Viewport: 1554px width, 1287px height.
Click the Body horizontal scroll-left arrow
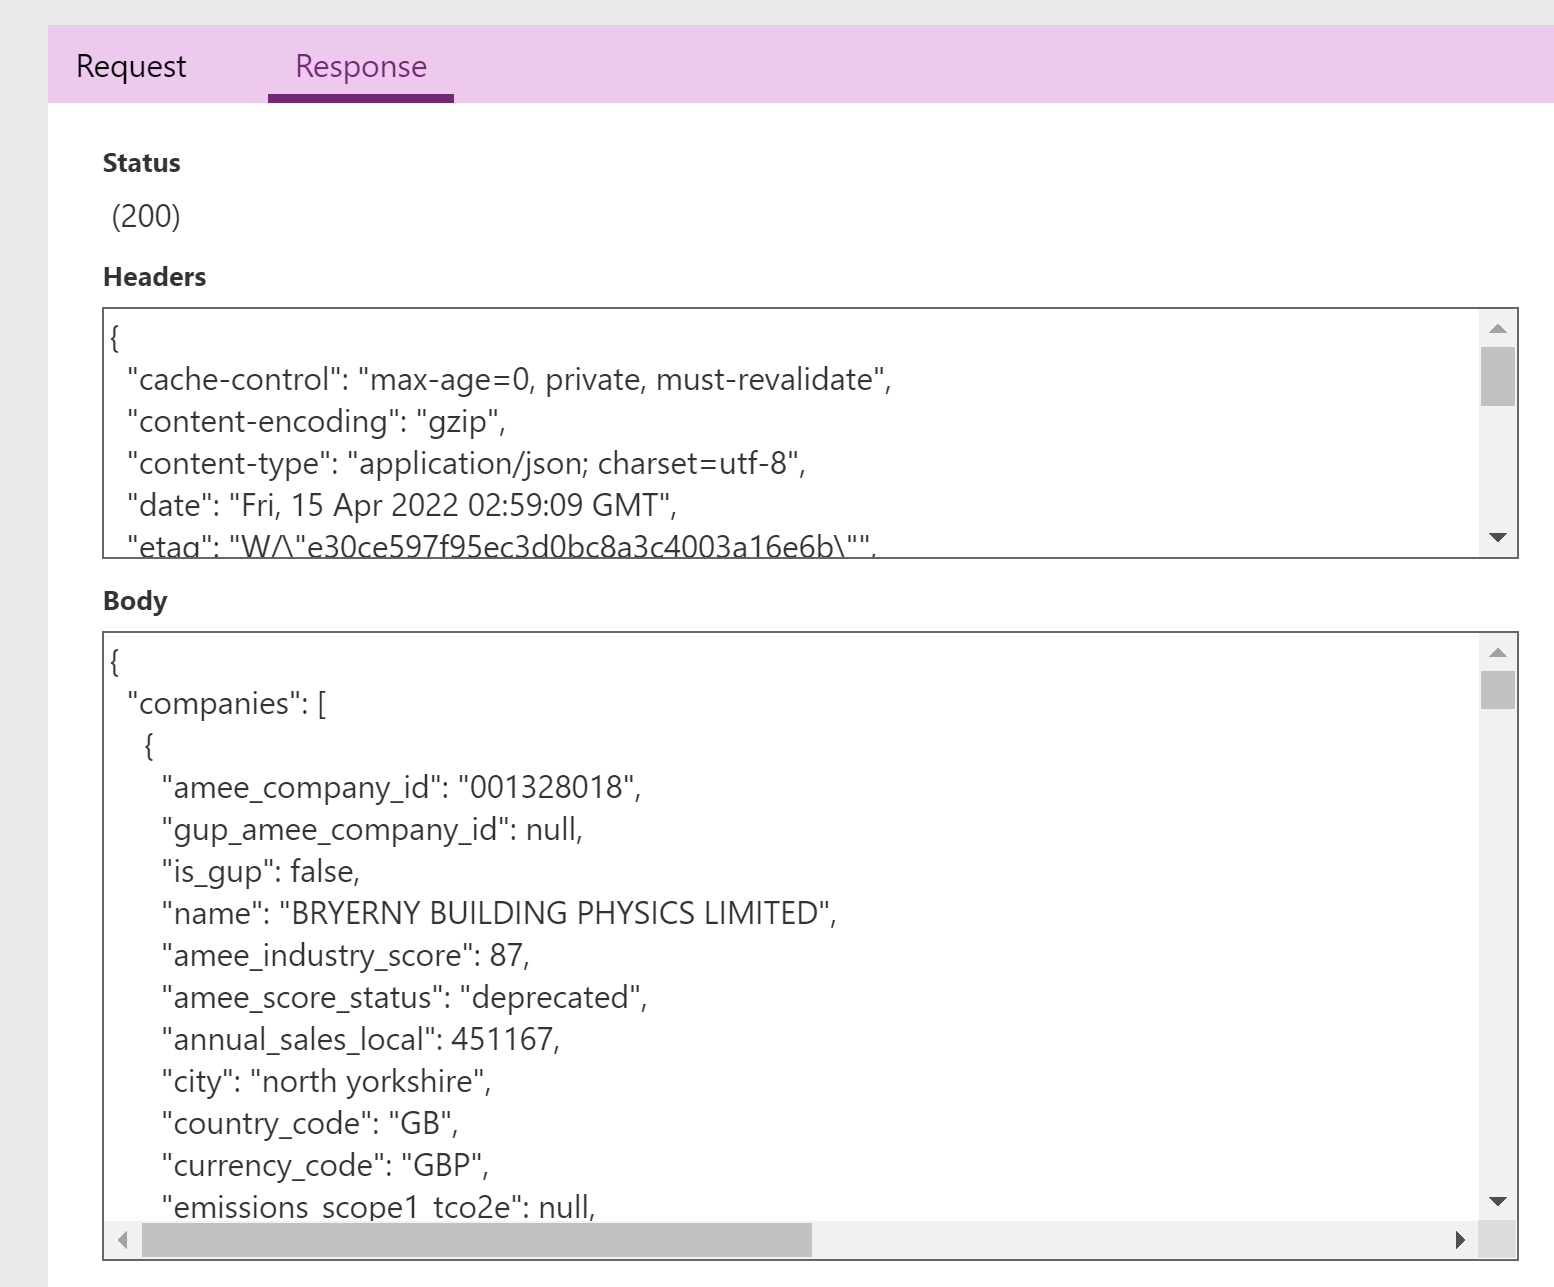click(123, 1240)
